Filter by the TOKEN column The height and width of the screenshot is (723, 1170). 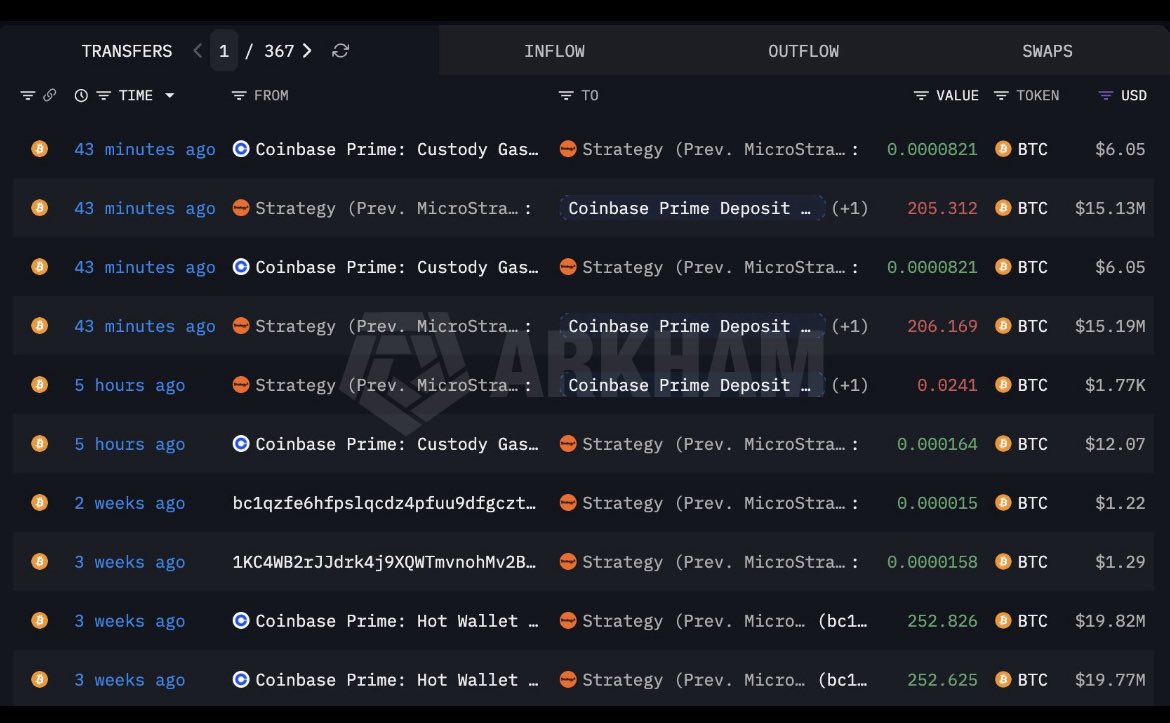click(1001, 96)
